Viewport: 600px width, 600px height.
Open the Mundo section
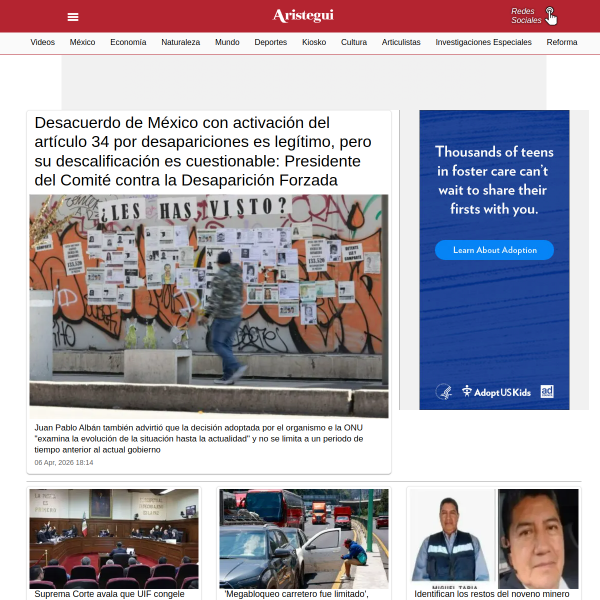point(227,42)
